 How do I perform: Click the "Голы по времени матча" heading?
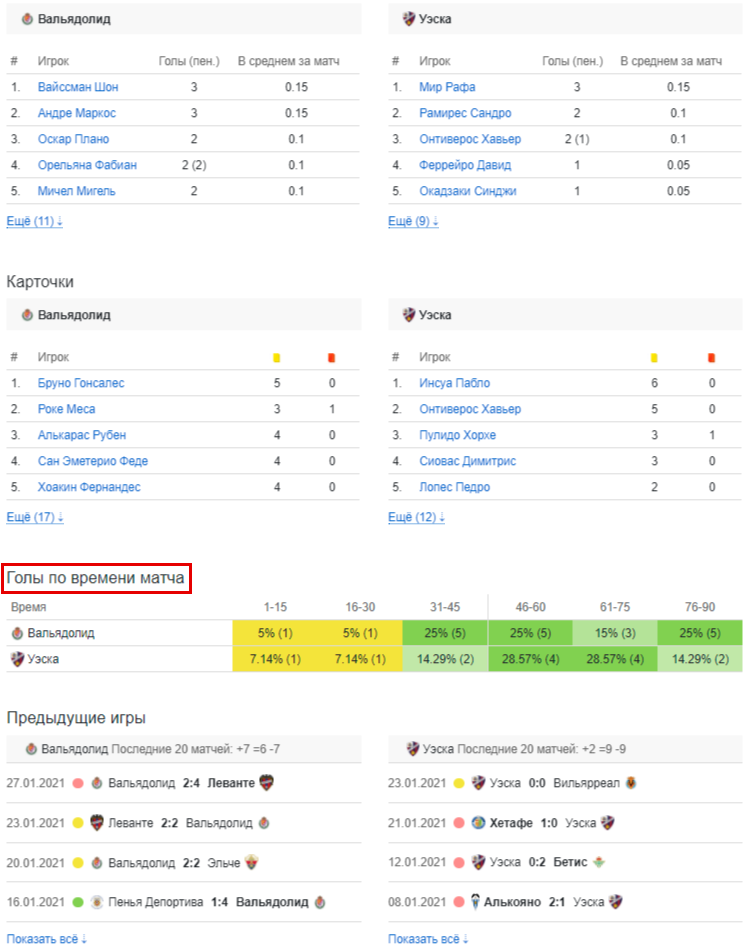(x=96, y=578)
